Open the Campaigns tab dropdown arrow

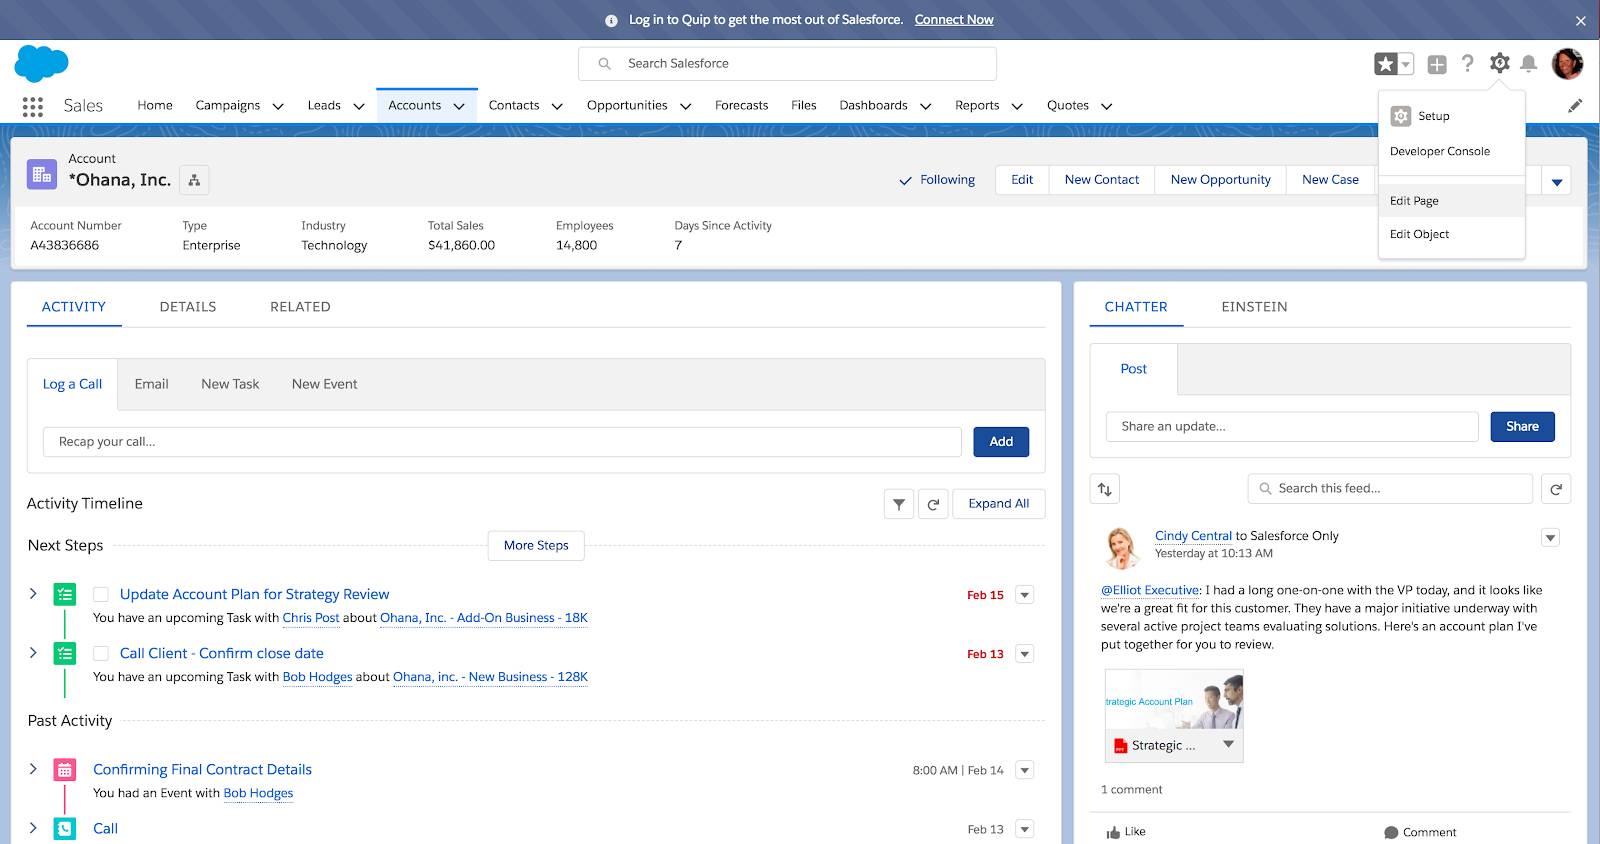click(278, 106)
